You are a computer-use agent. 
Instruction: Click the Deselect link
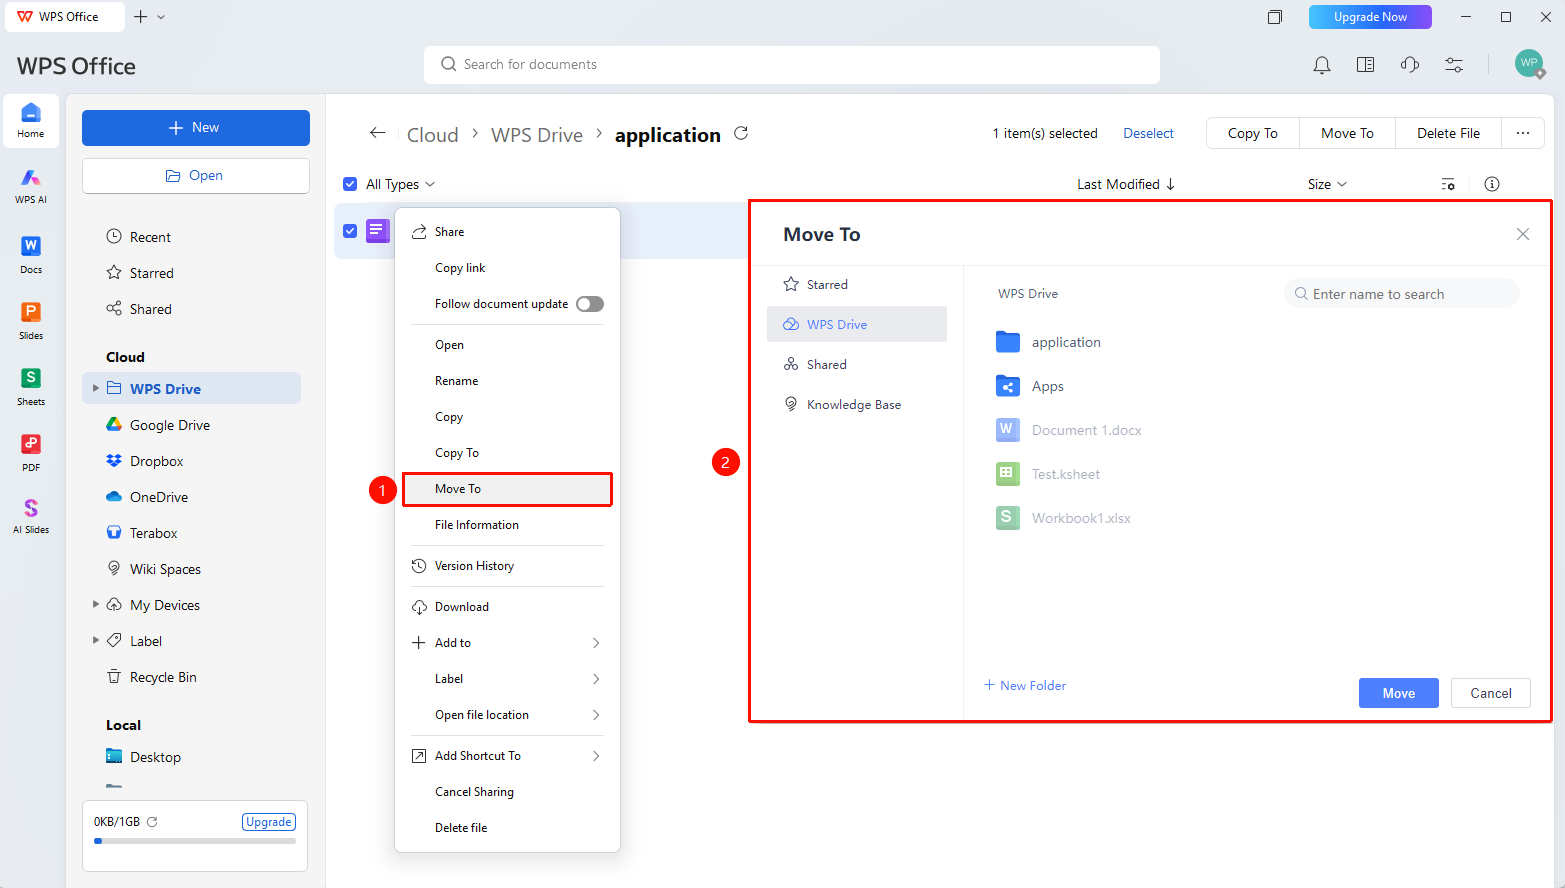[x=1148, y=133]
